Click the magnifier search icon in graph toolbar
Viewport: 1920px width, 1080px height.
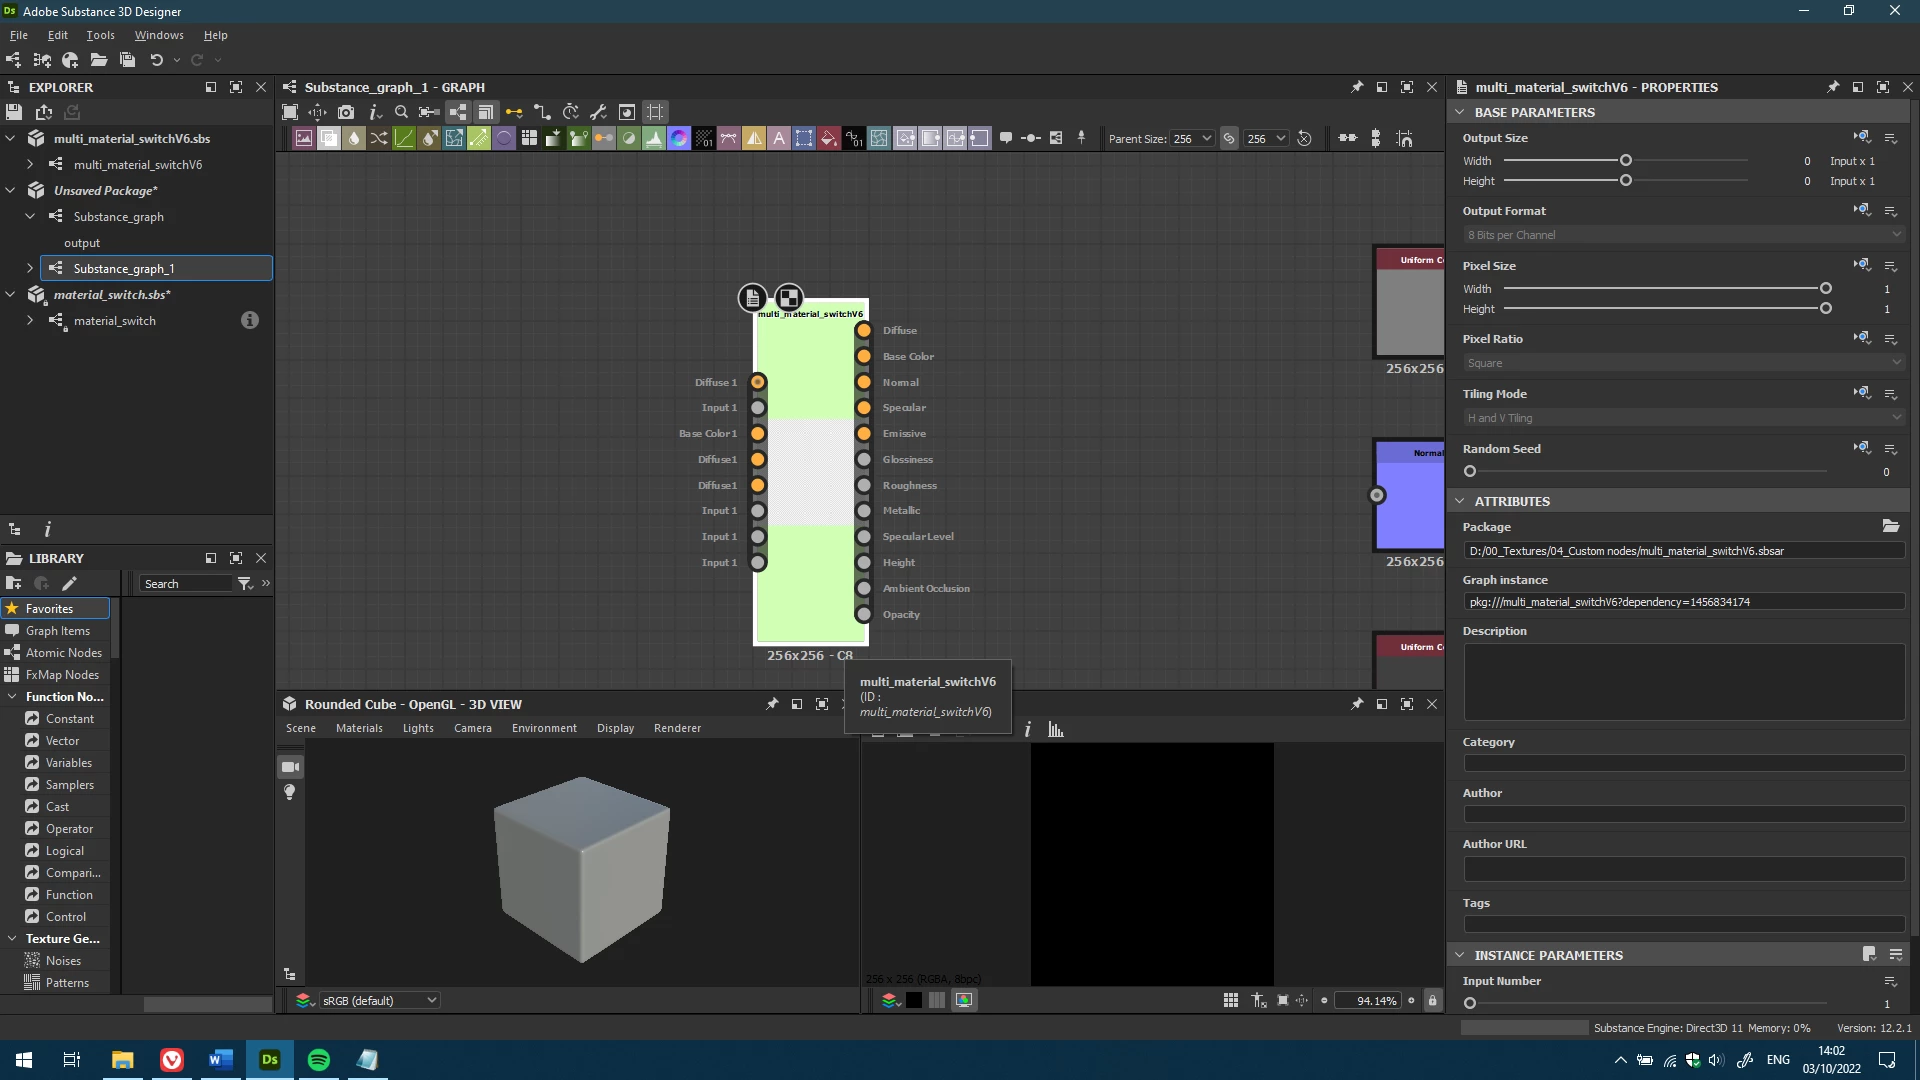point(401,112)
